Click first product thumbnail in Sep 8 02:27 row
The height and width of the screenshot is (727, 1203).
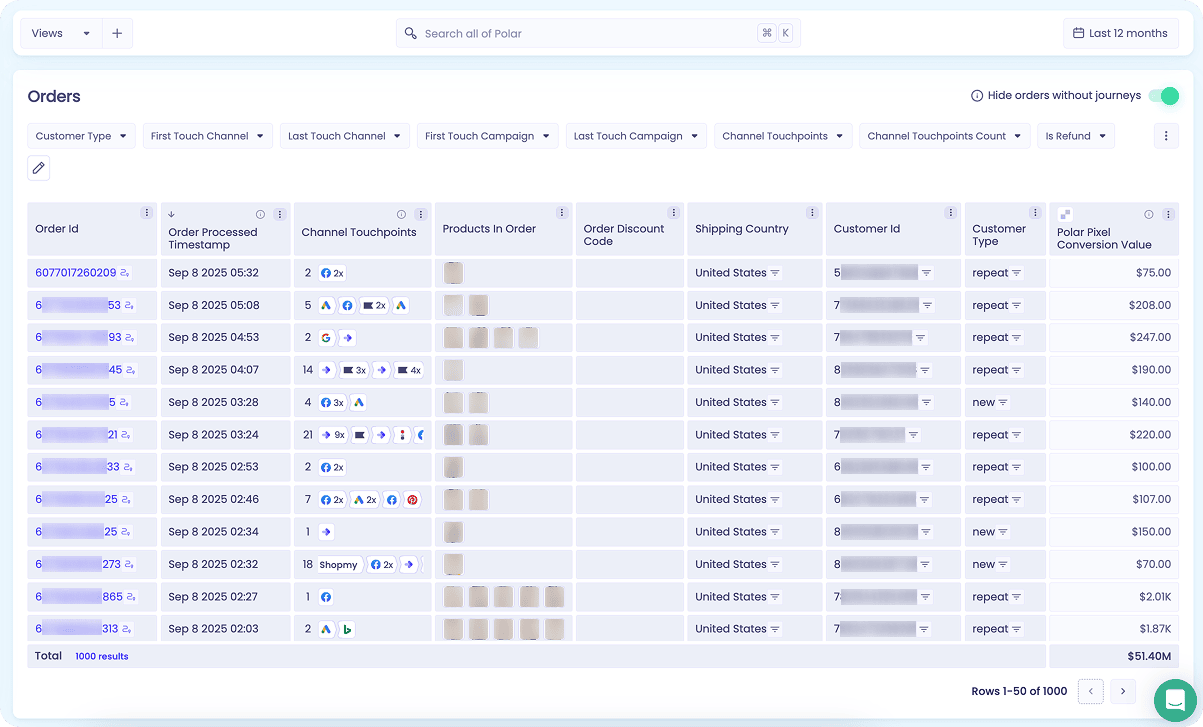pyautogui.click(x=453, y=597)
